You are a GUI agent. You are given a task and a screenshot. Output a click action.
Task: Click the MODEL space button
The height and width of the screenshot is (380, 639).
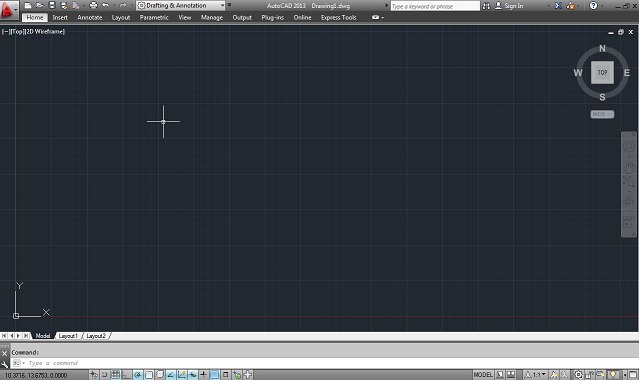pyautogui.click(x=483, y=374)
